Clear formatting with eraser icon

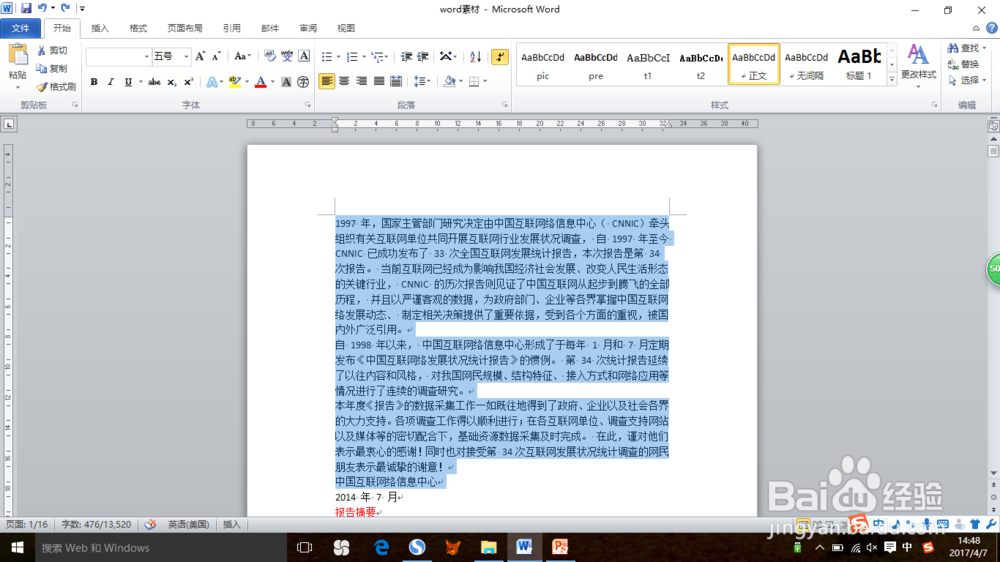coord(270,57)
